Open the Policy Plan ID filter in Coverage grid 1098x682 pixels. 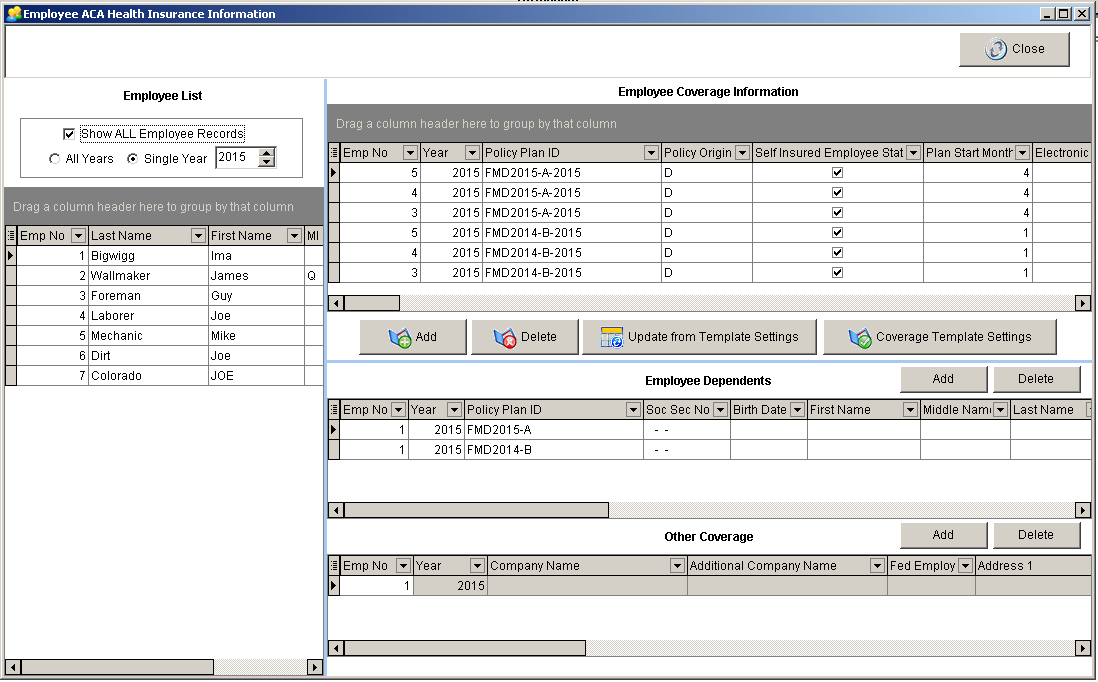651,153
